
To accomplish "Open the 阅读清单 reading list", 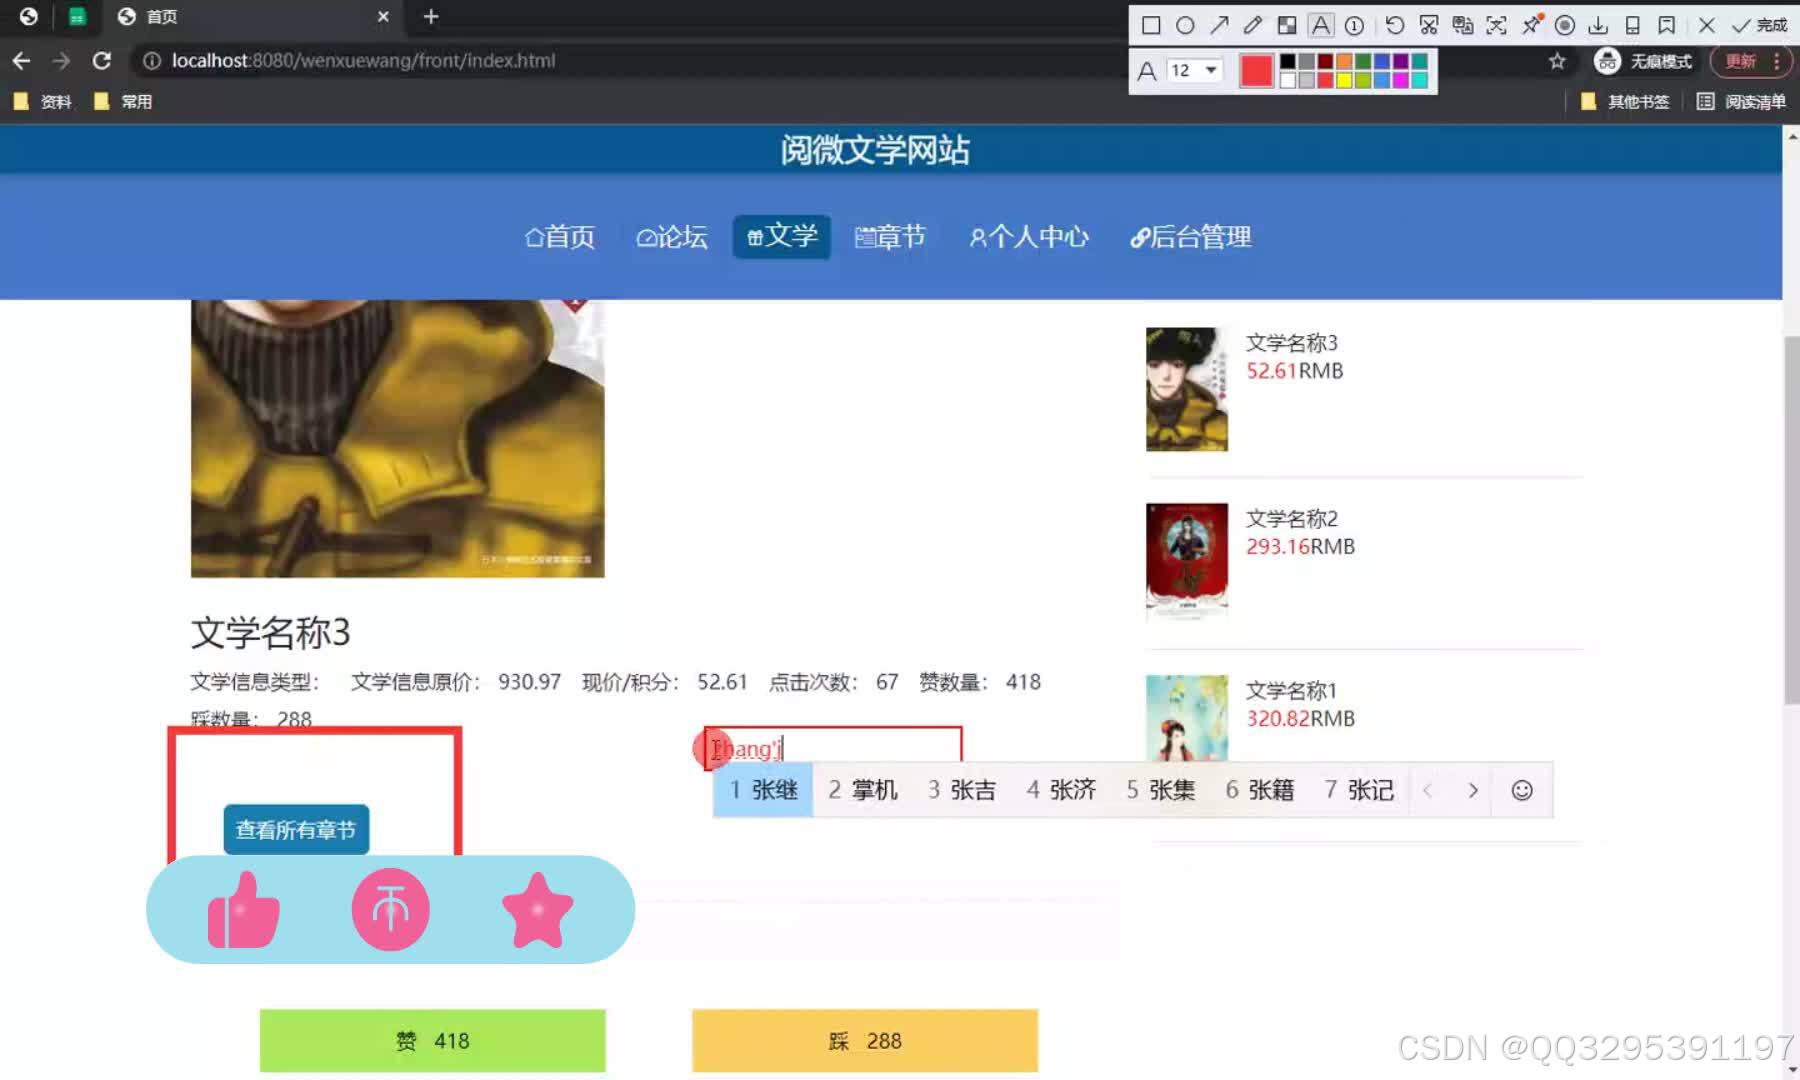I will [x=1741, y=101].
